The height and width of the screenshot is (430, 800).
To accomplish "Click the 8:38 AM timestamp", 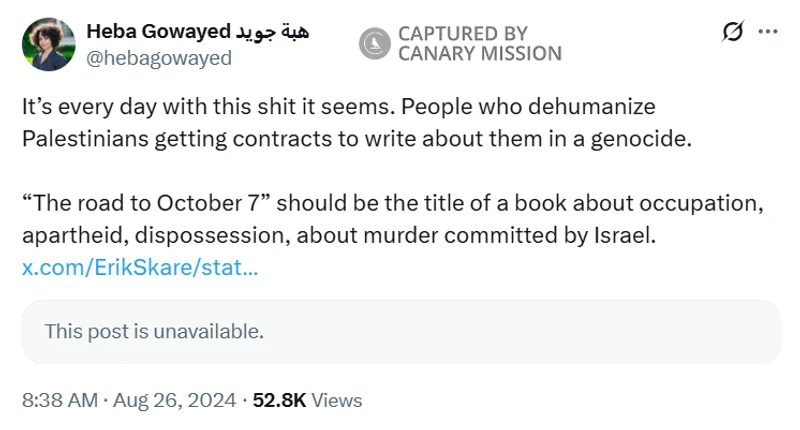I will (59, 400).
